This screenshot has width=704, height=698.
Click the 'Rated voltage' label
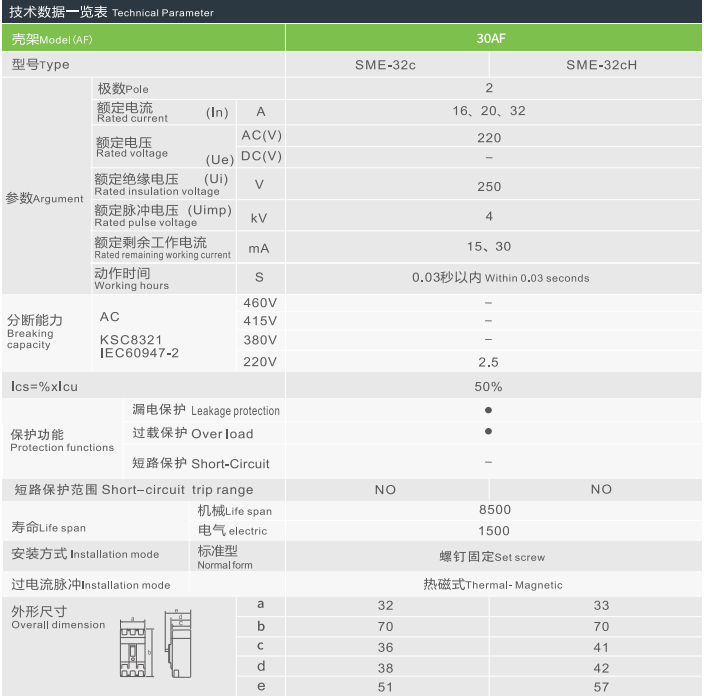[132, 154]
